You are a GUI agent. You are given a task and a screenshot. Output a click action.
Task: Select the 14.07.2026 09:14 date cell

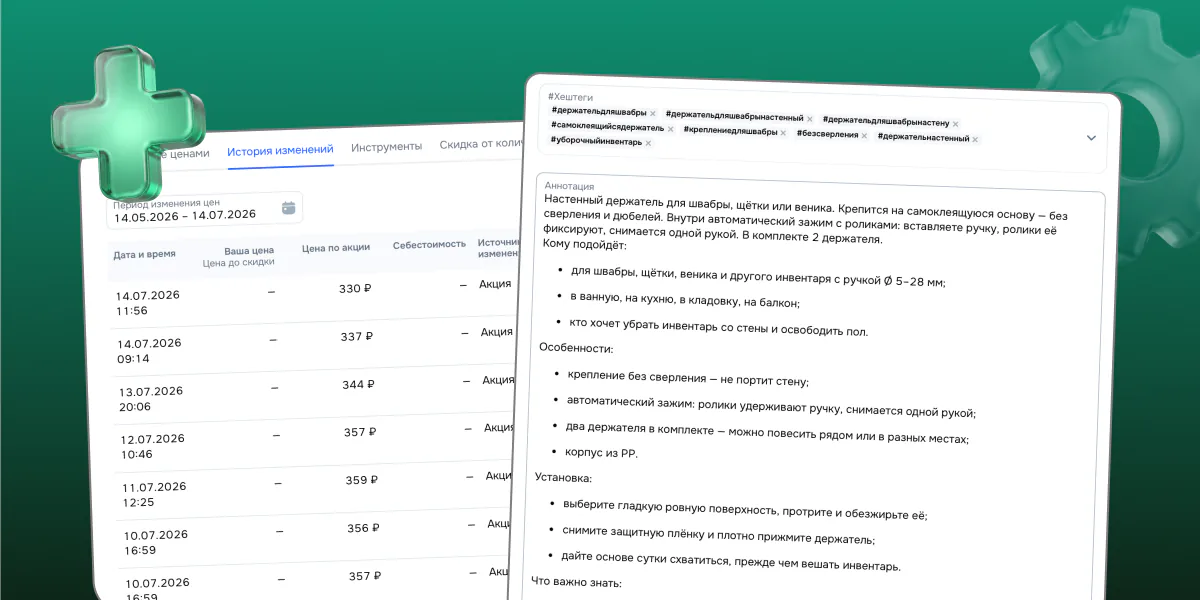pyautogui.click(x=149, y=350)
